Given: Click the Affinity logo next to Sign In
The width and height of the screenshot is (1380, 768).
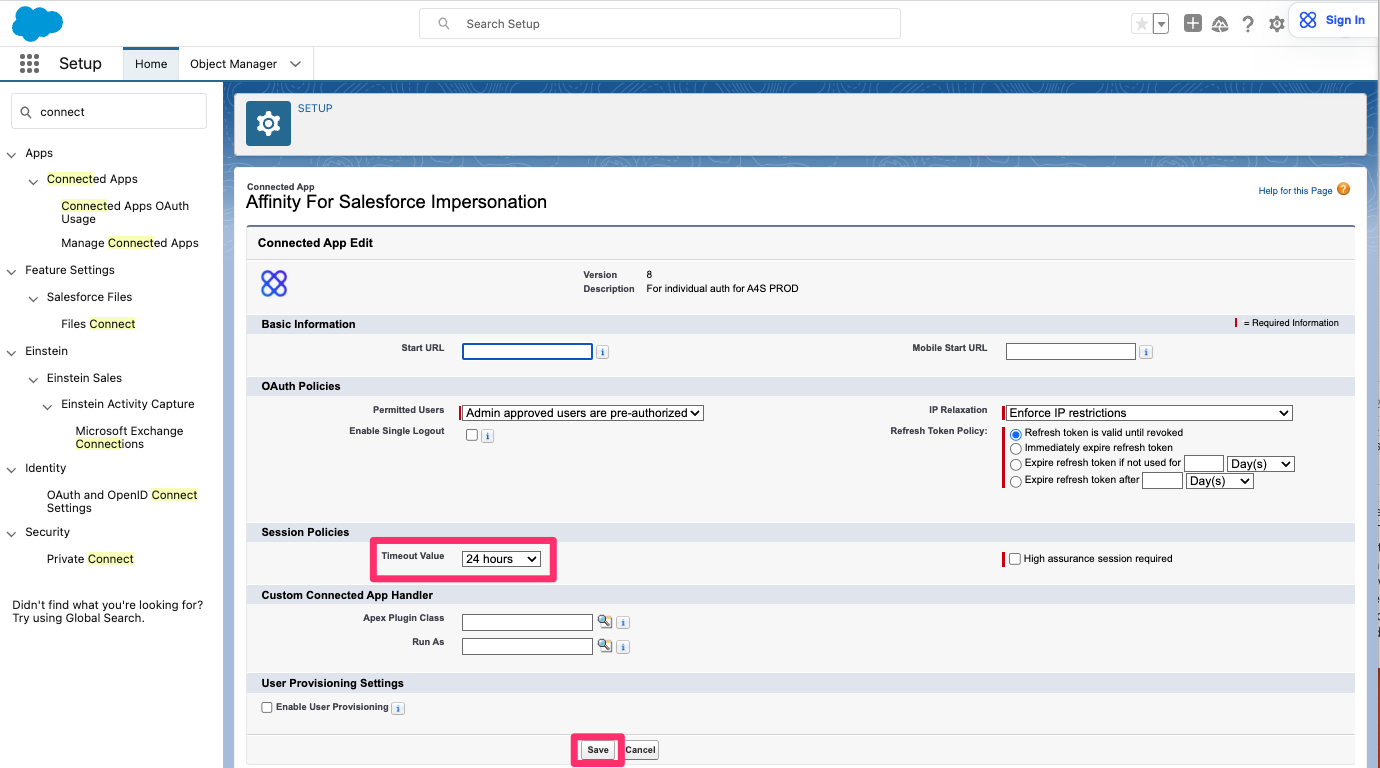Looking at the screenshot, I should click(x=1308, y=20).
